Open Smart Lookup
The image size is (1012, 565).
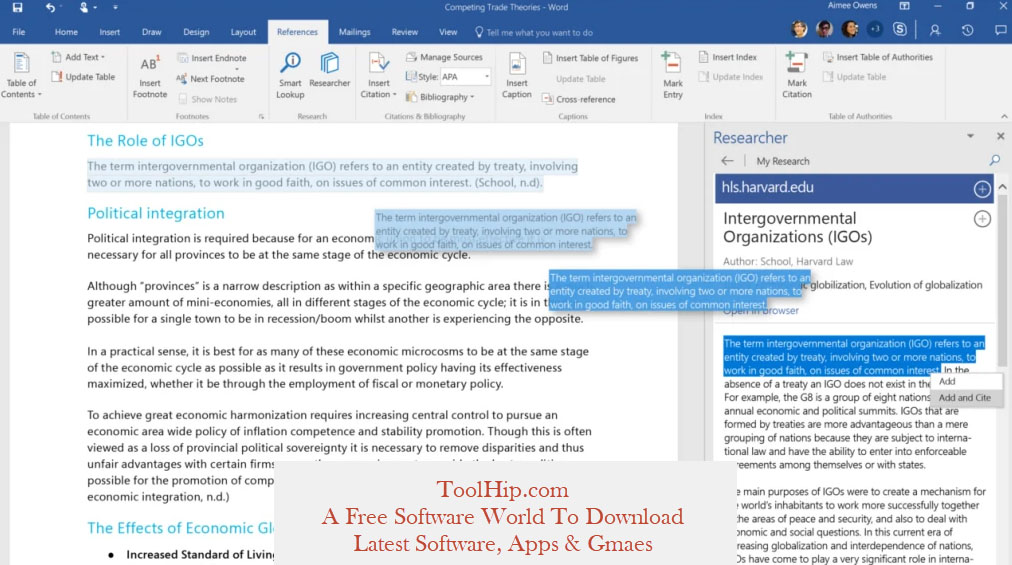tap(290, 76)
